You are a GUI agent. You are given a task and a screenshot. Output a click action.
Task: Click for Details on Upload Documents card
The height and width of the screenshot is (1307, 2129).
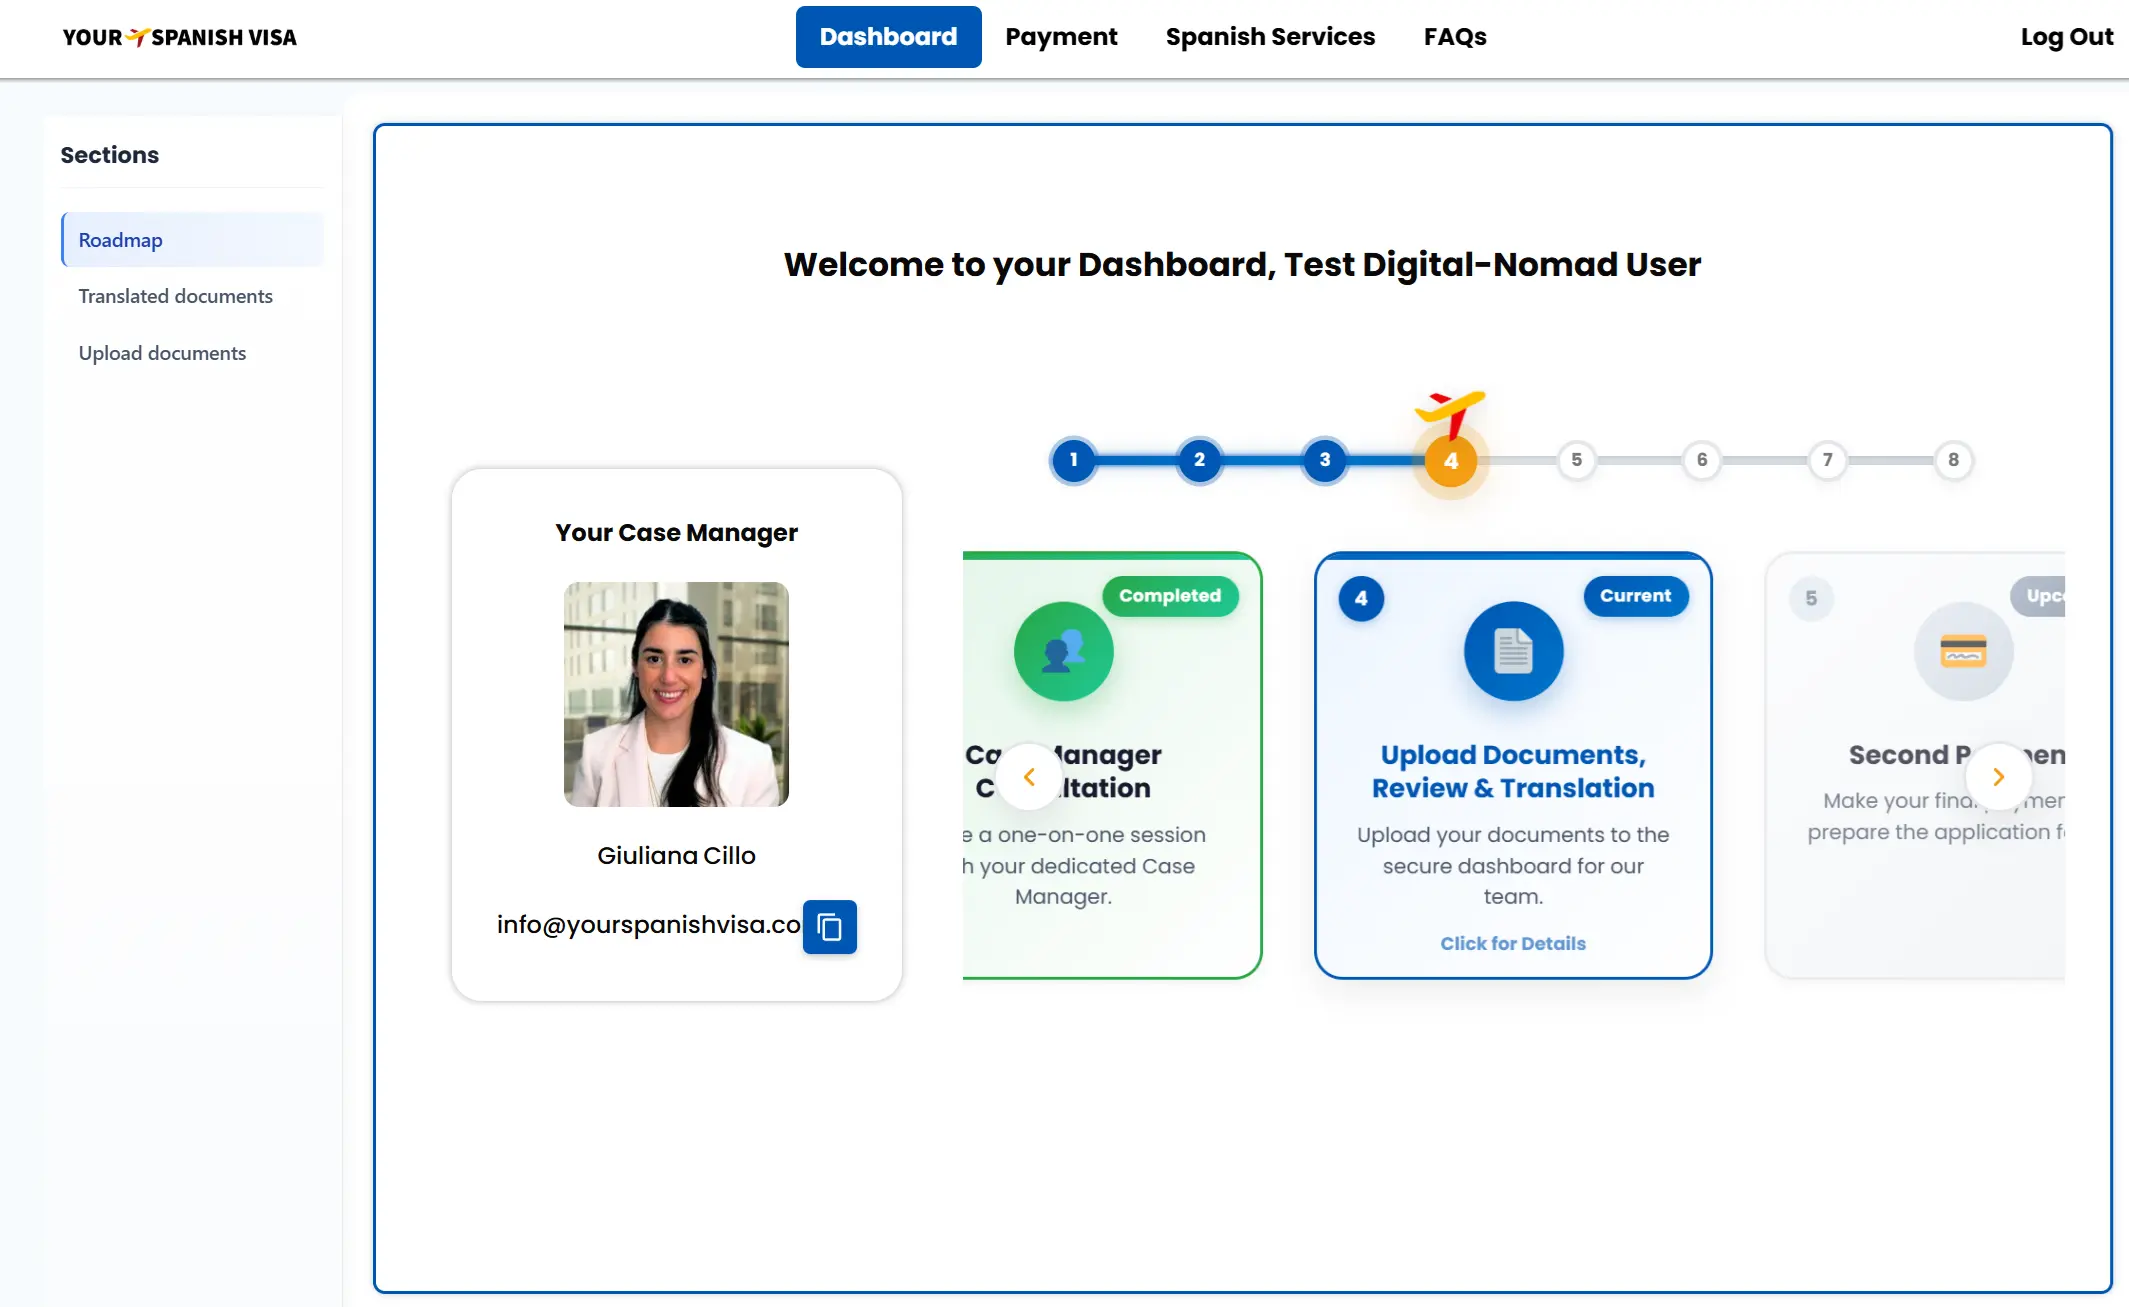[x=1513, y=943]
